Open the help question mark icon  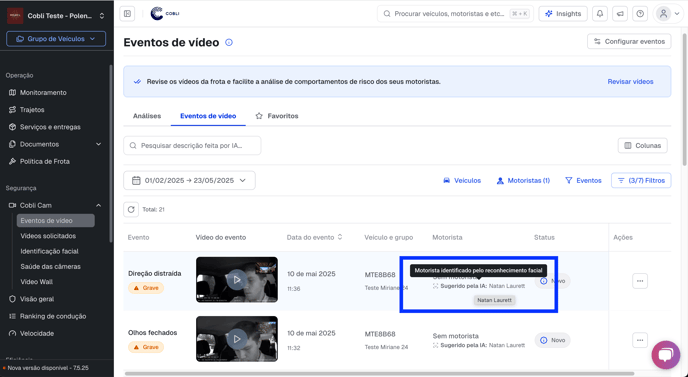[640, 14]
